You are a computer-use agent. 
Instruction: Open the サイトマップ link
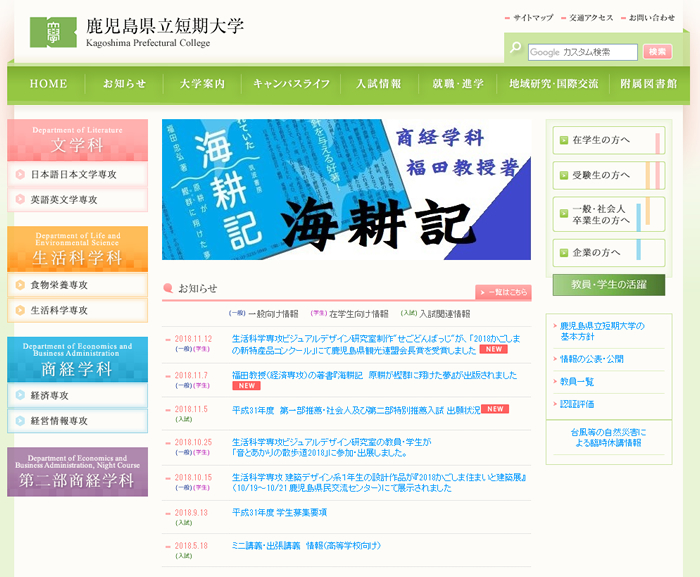coord(532,18)
